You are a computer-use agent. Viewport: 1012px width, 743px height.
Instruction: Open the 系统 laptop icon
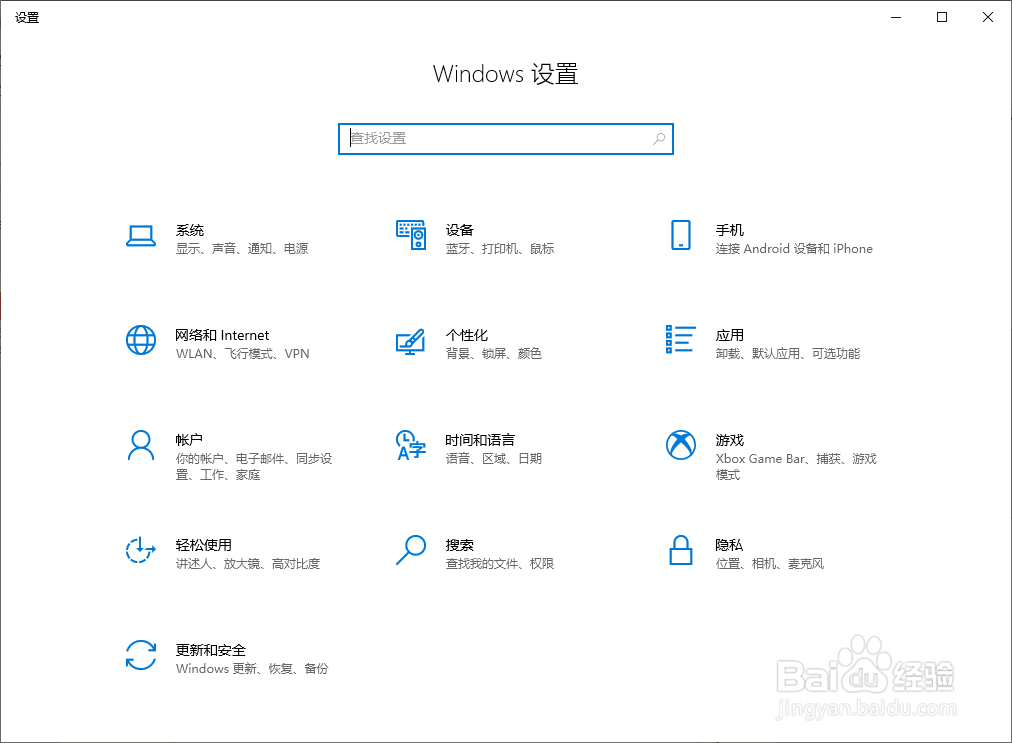pyautogui.click(x=141, y=236)
